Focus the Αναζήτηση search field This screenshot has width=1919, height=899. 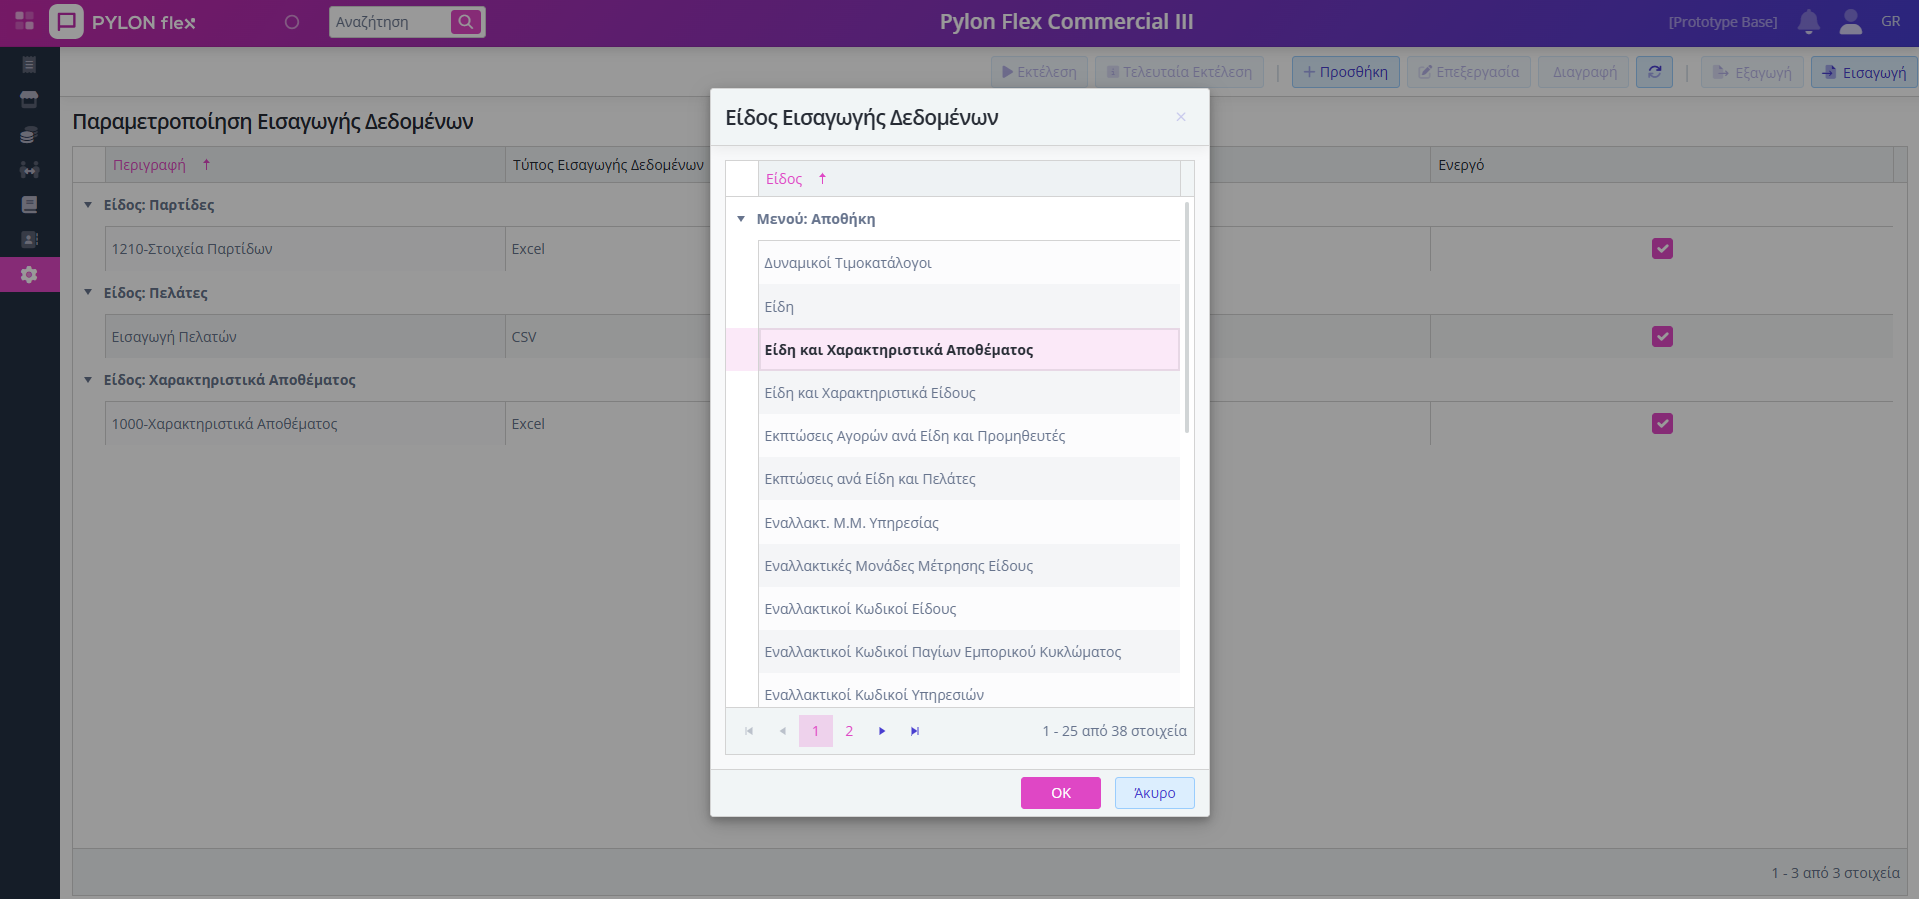(388, 22)
